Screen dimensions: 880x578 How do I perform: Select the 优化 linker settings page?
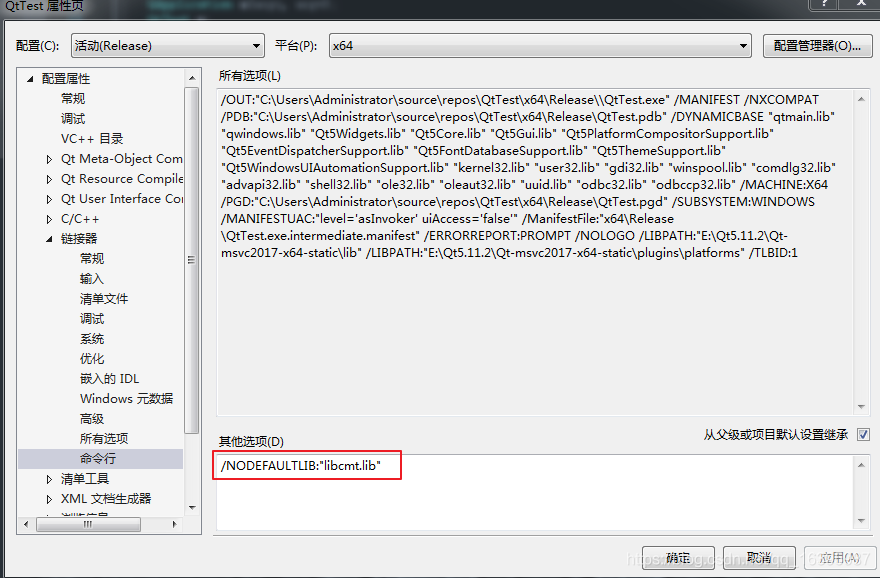click(91, 358)
